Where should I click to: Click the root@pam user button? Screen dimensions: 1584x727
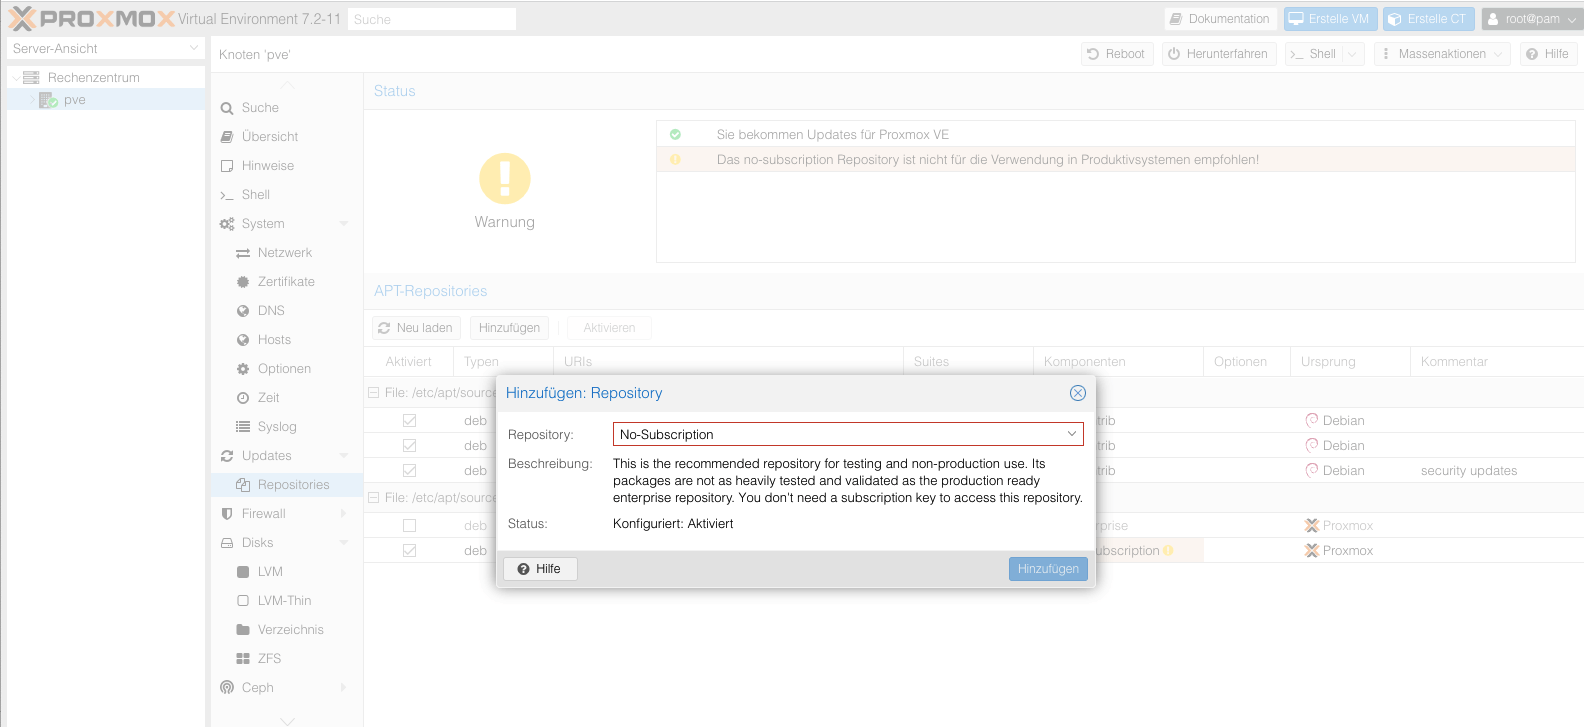coord(1531,19)
